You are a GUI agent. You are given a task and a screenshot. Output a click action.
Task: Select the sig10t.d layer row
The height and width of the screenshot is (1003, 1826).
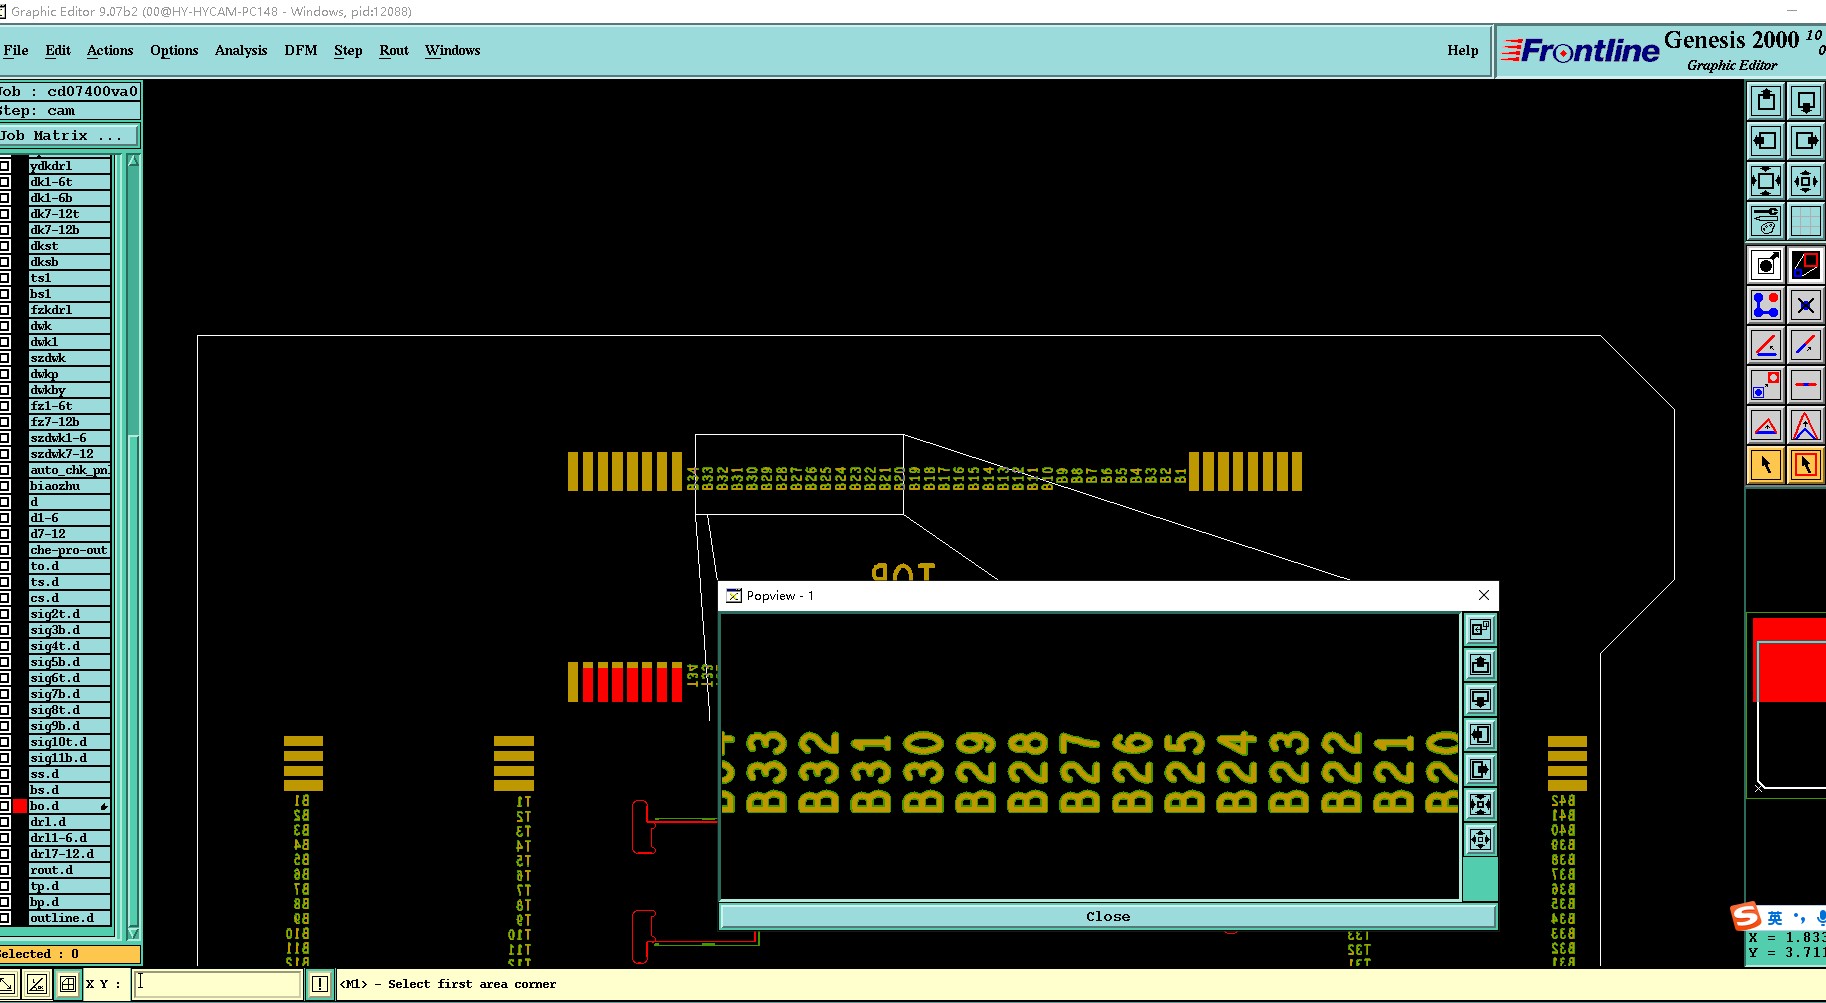tap(69, 742)
